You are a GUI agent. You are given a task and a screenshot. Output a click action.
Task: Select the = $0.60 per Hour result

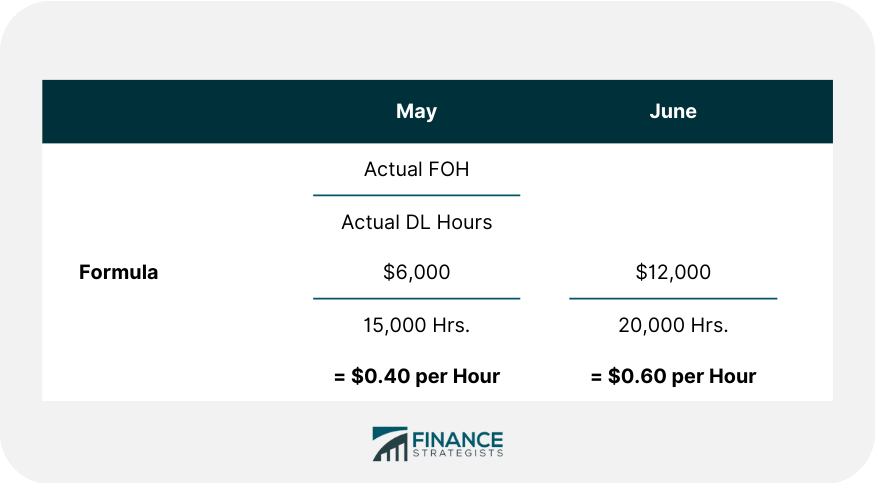[673, 377]
